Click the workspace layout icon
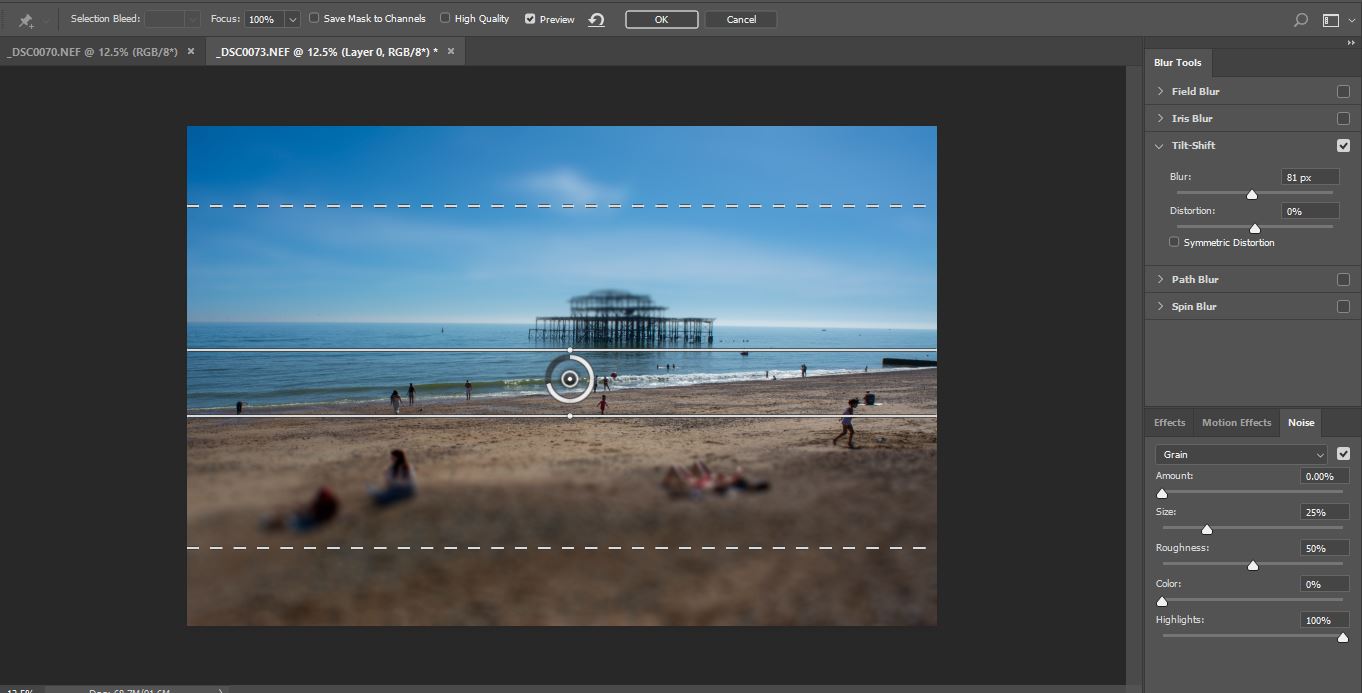Viewport: 1362px width, 693px height. (1330, 20)
